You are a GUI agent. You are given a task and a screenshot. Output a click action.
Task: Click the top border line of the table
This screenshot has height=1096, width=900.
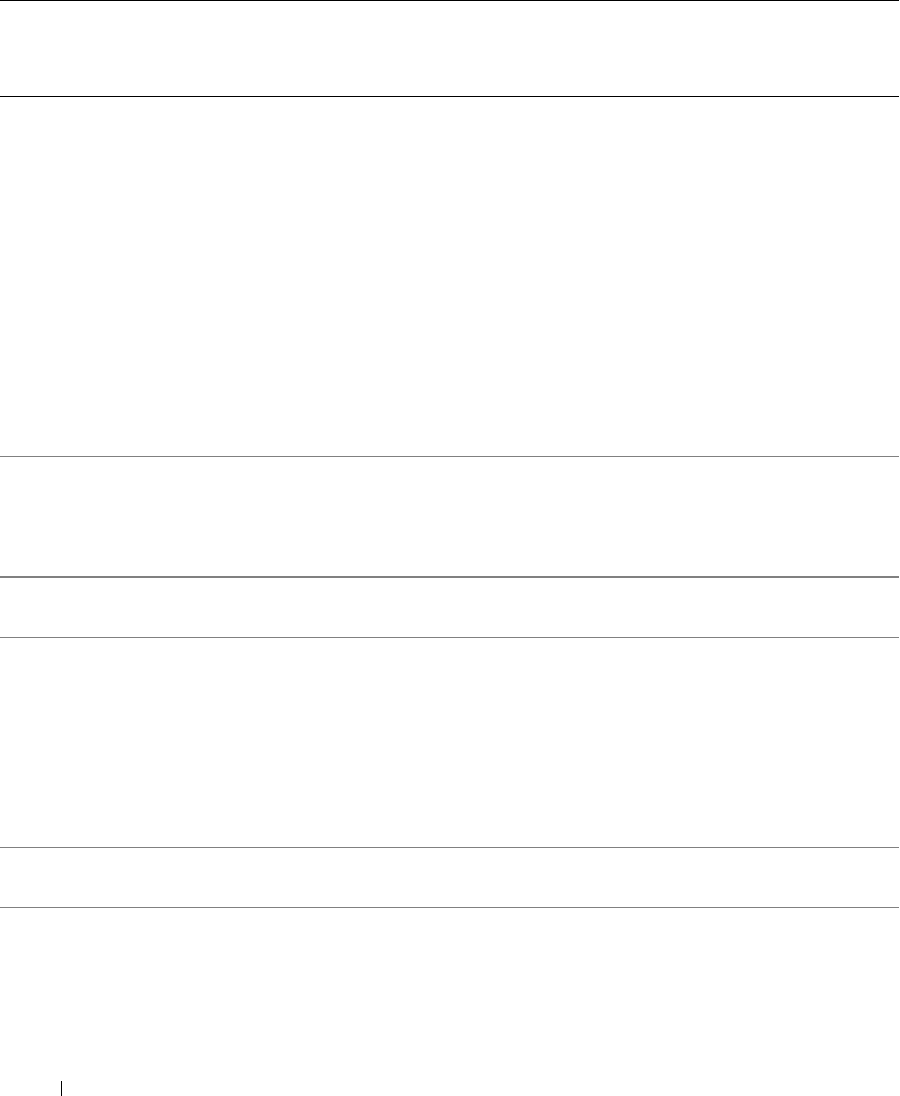pyautogui.click(x=450, y=1)
